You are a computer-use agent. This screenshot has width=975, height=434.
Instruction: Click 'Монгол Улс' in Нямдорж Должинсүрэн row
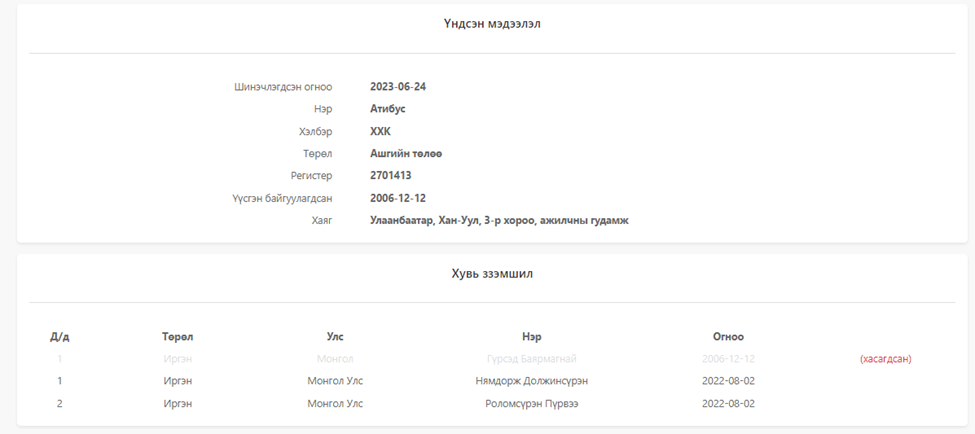coord(335,381)
